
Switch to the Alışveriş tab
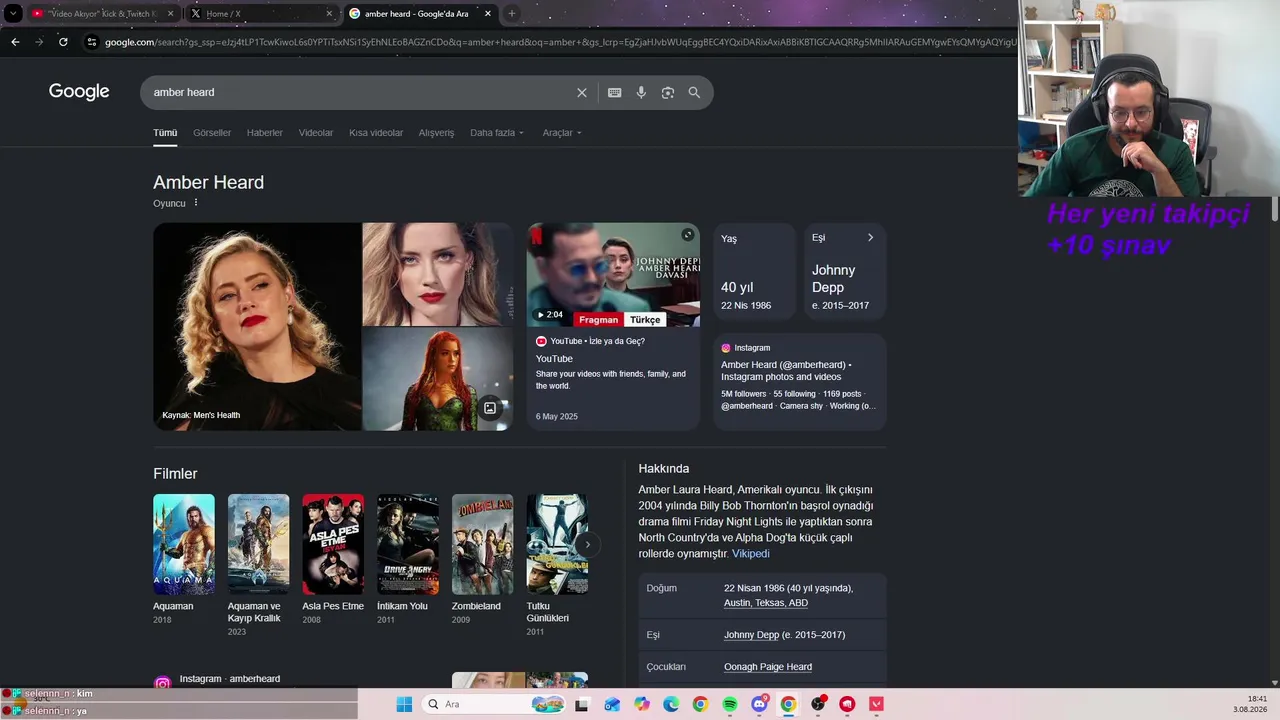point(436,133)
